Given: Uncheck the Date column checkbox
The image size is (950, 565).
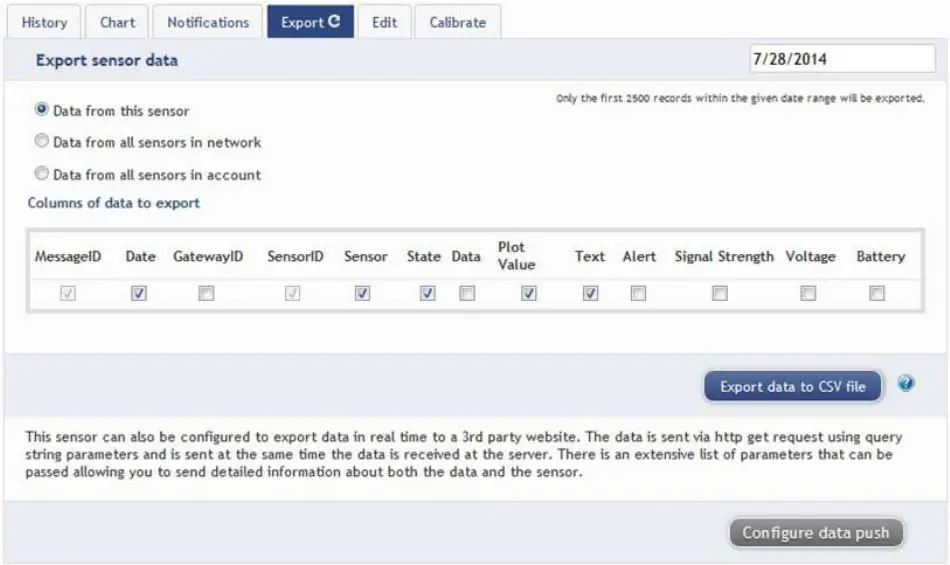Looking at the screenshot, I should [x=139, y=294].
